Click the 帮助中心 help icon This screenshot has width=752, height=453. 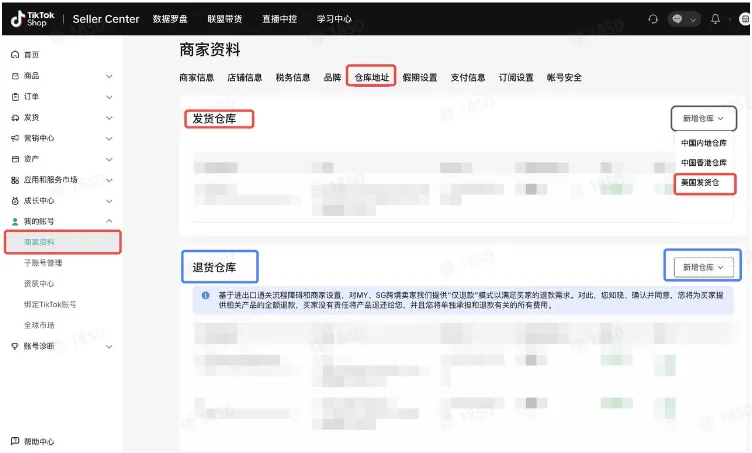(15, 441)
